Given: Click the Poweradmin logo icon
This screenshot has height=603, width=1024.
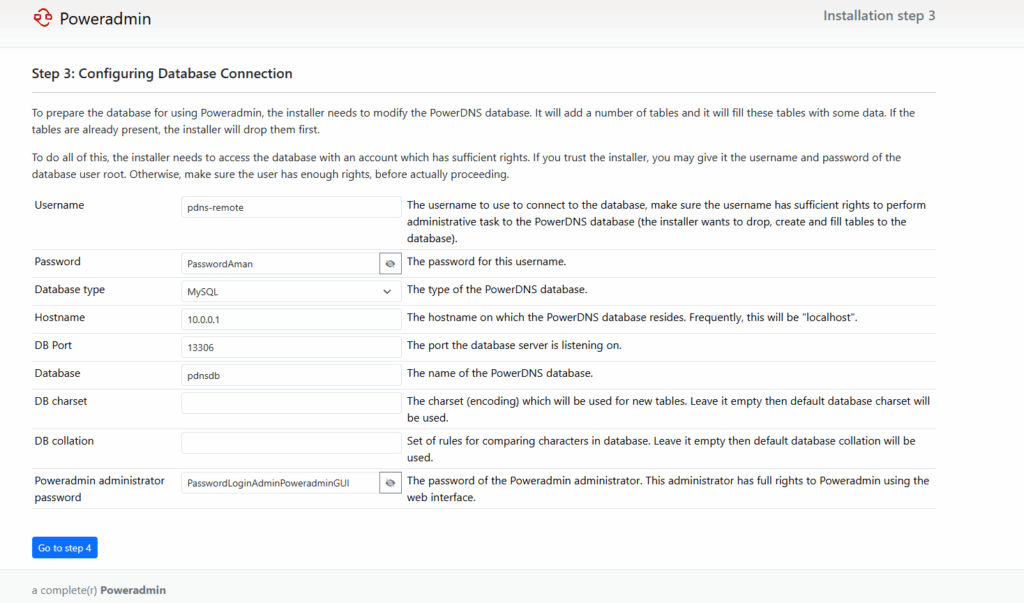Looking at the screenshot, I should point(43,18).
